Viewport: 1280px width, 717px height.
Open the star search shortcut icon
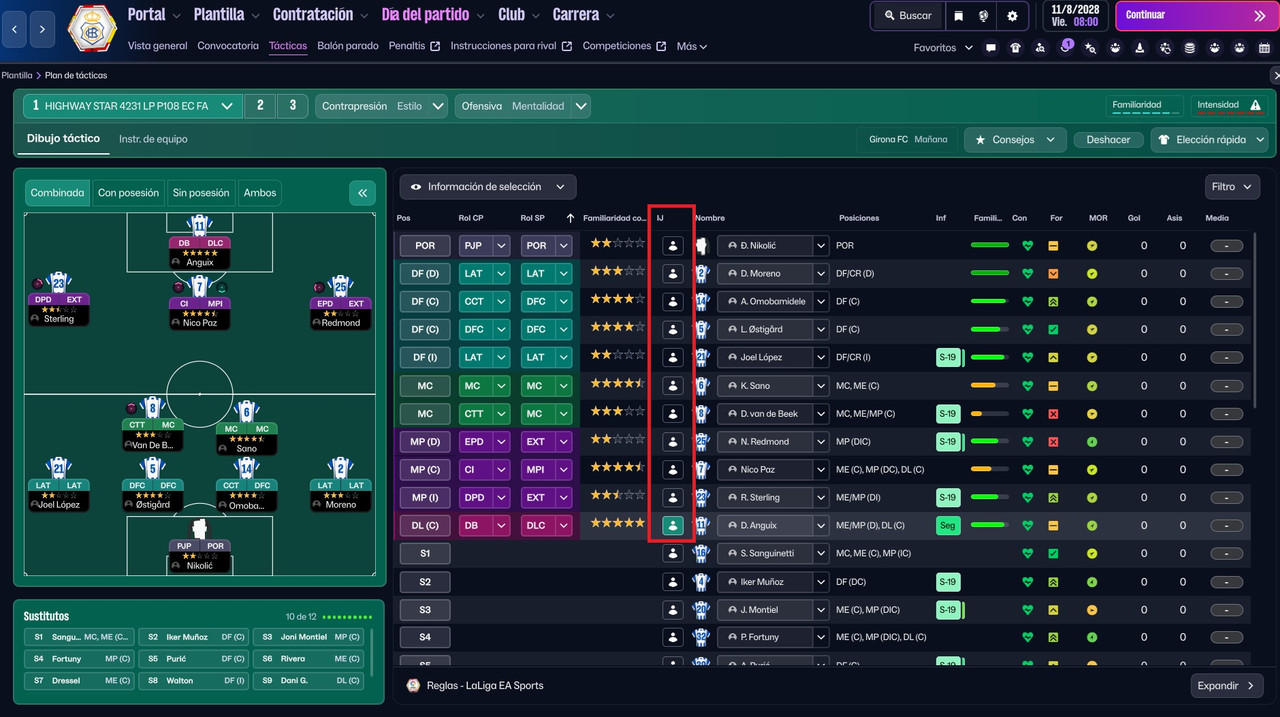[1090, 47]
